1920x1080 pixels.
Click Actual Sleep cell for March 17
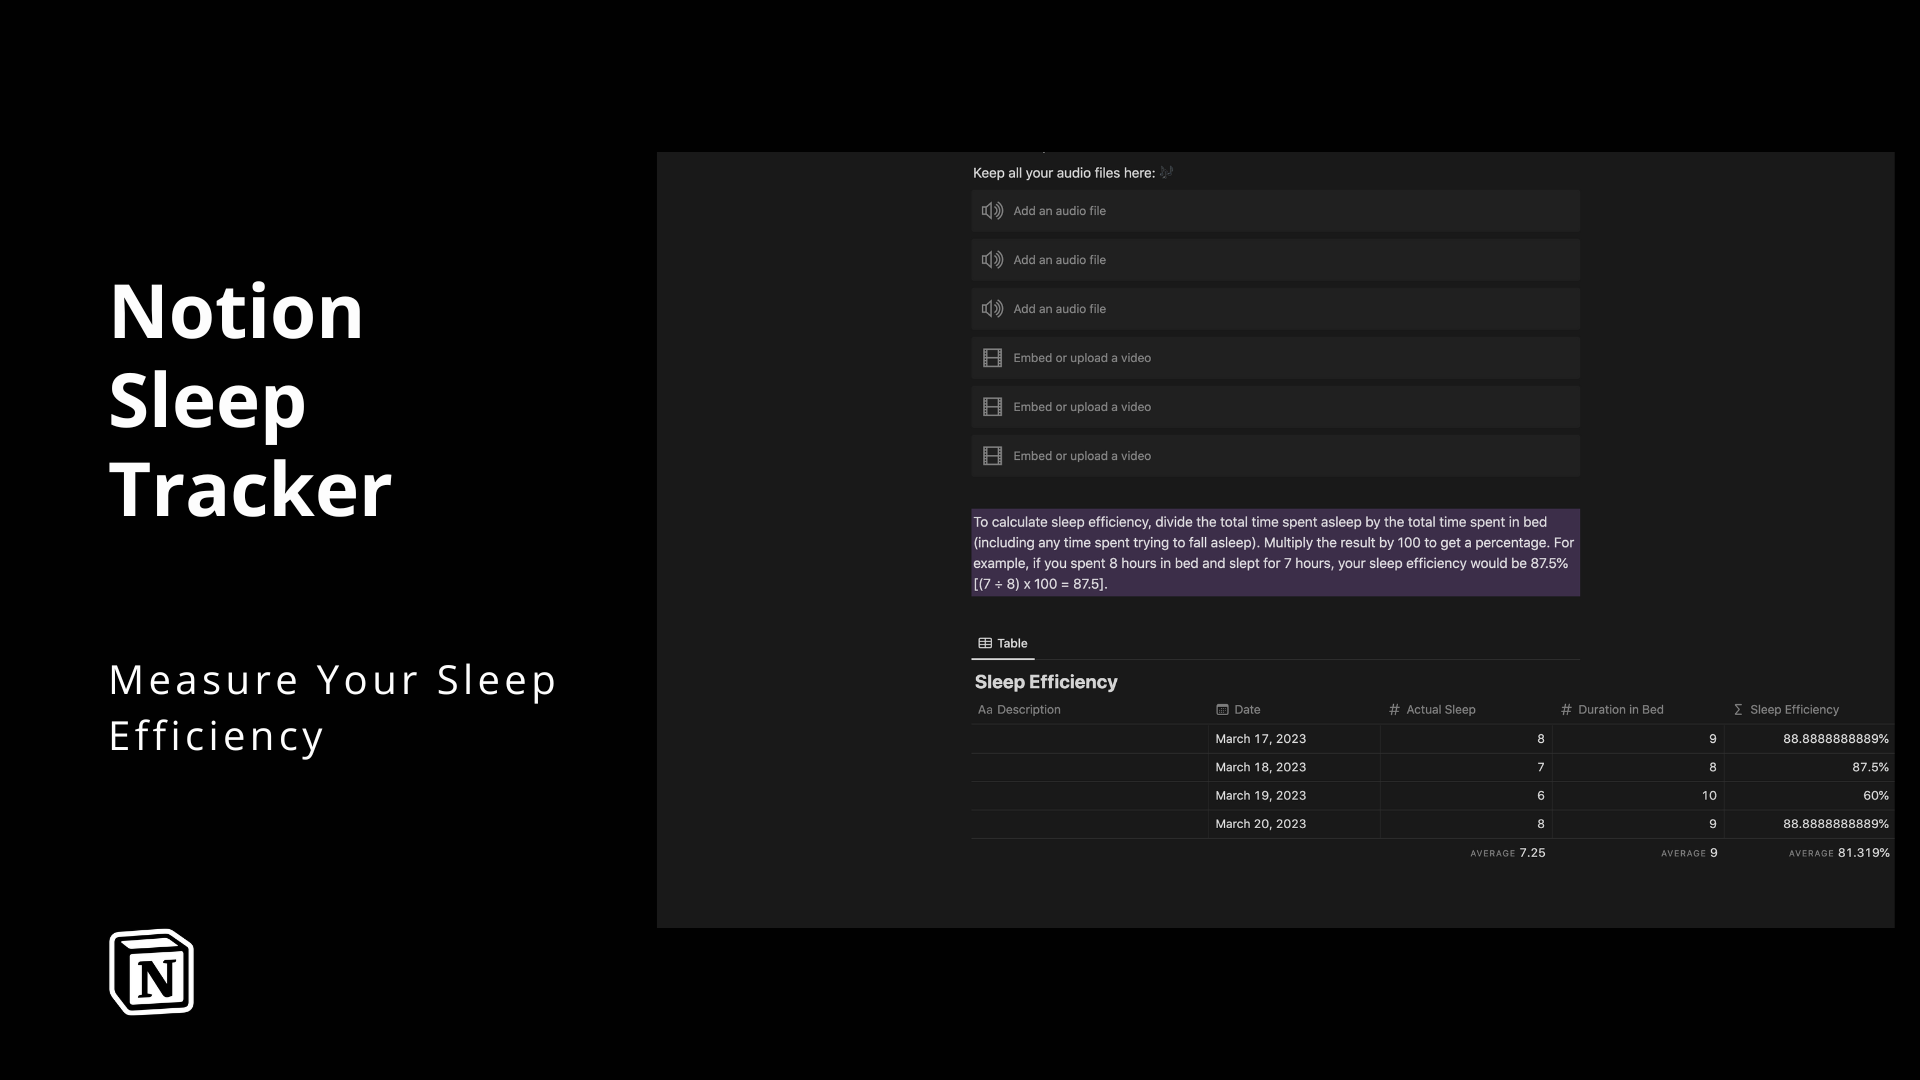(1466, 739)
